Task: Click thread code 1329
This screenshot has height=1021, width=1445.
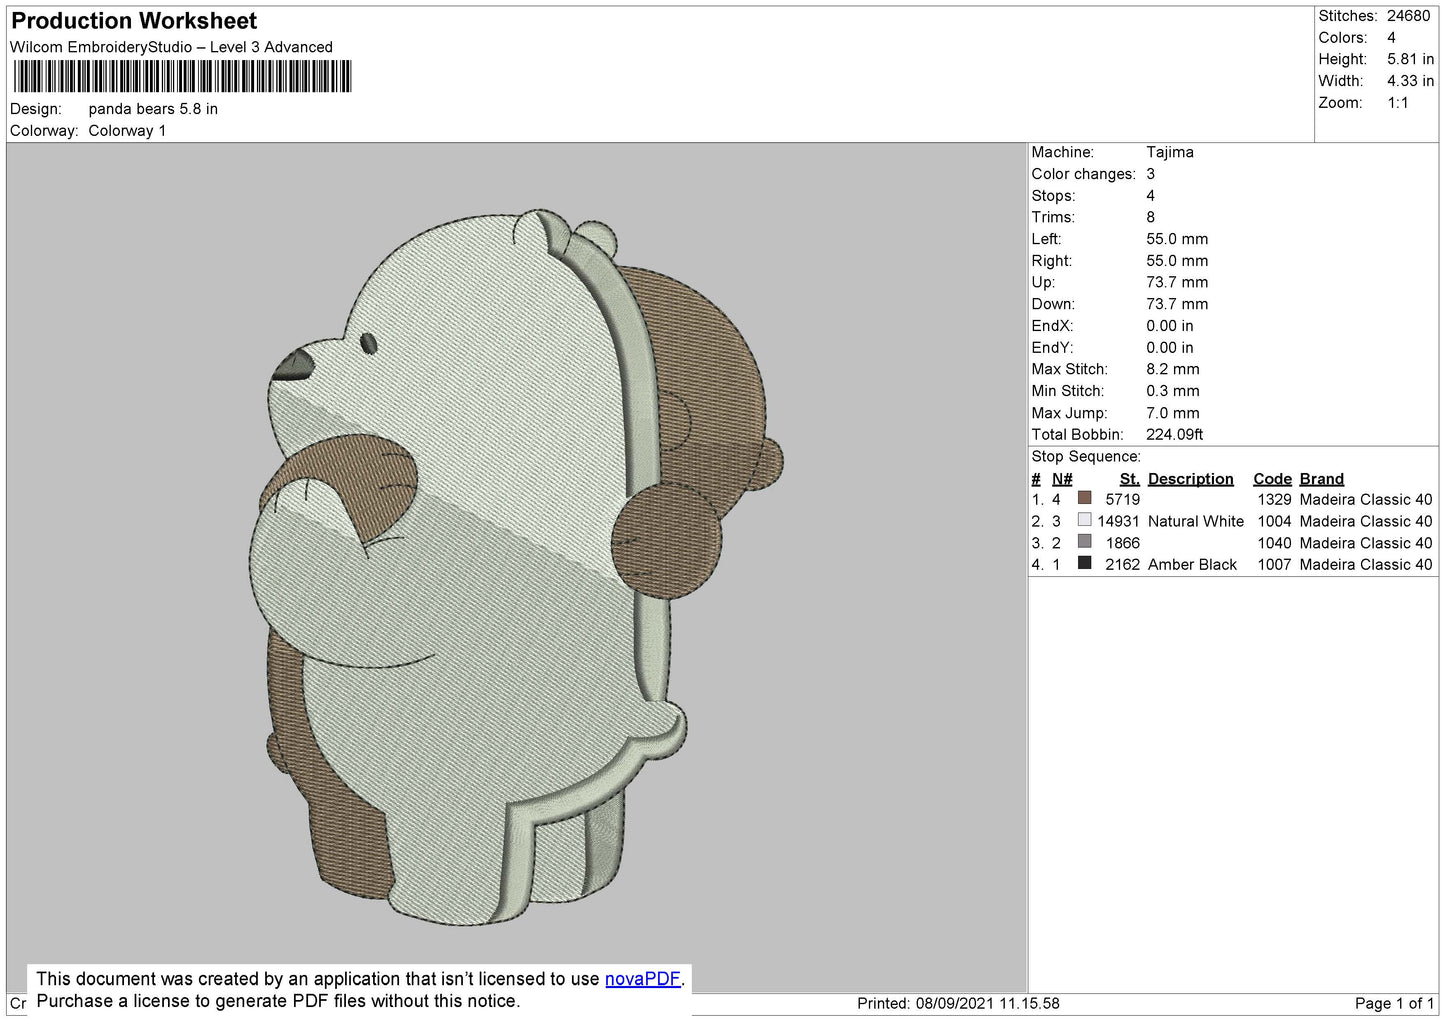Action: 1274,499
